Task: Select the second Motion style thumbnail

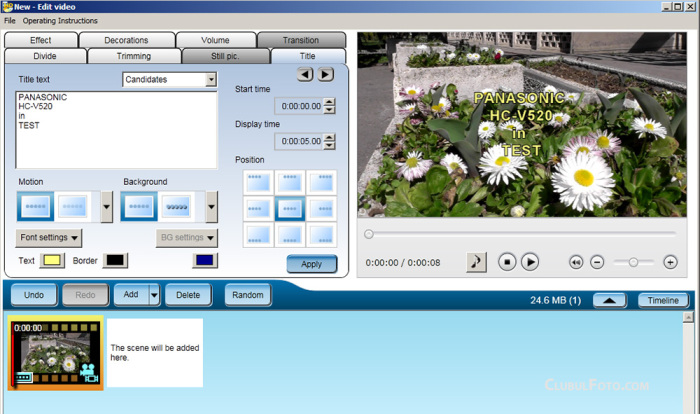Action: (x=73, y=206)
